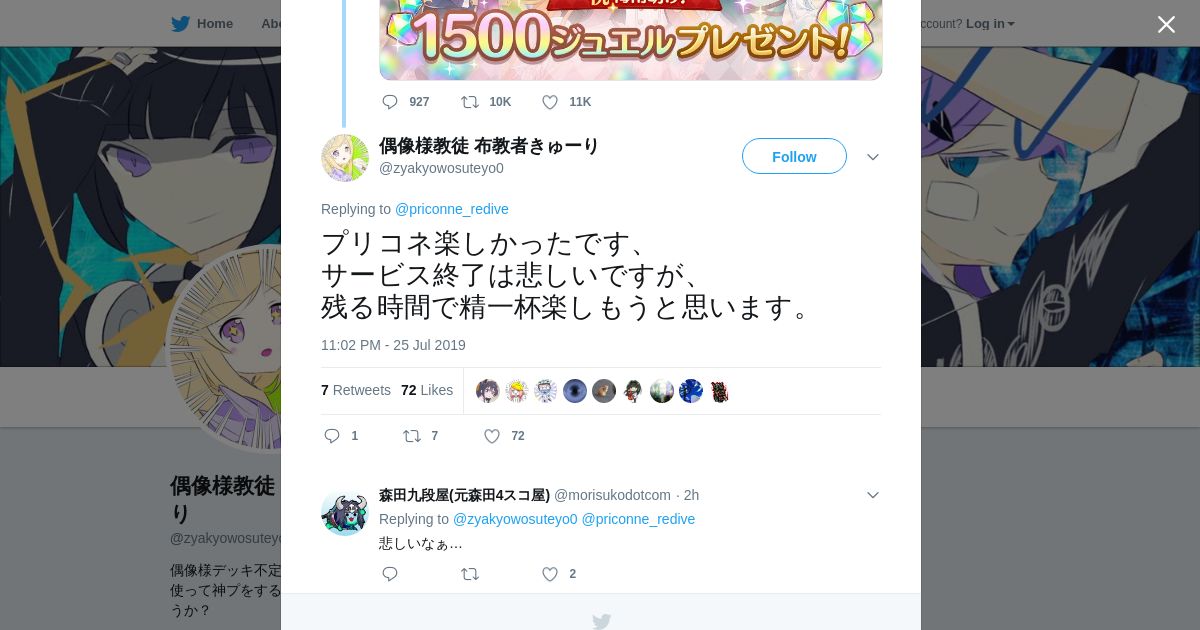Viewport: 1200px width, 630px height.
Task: Open the 11:02 PM - 25 Jul 2019 timestamp
Action: [393, 345]
